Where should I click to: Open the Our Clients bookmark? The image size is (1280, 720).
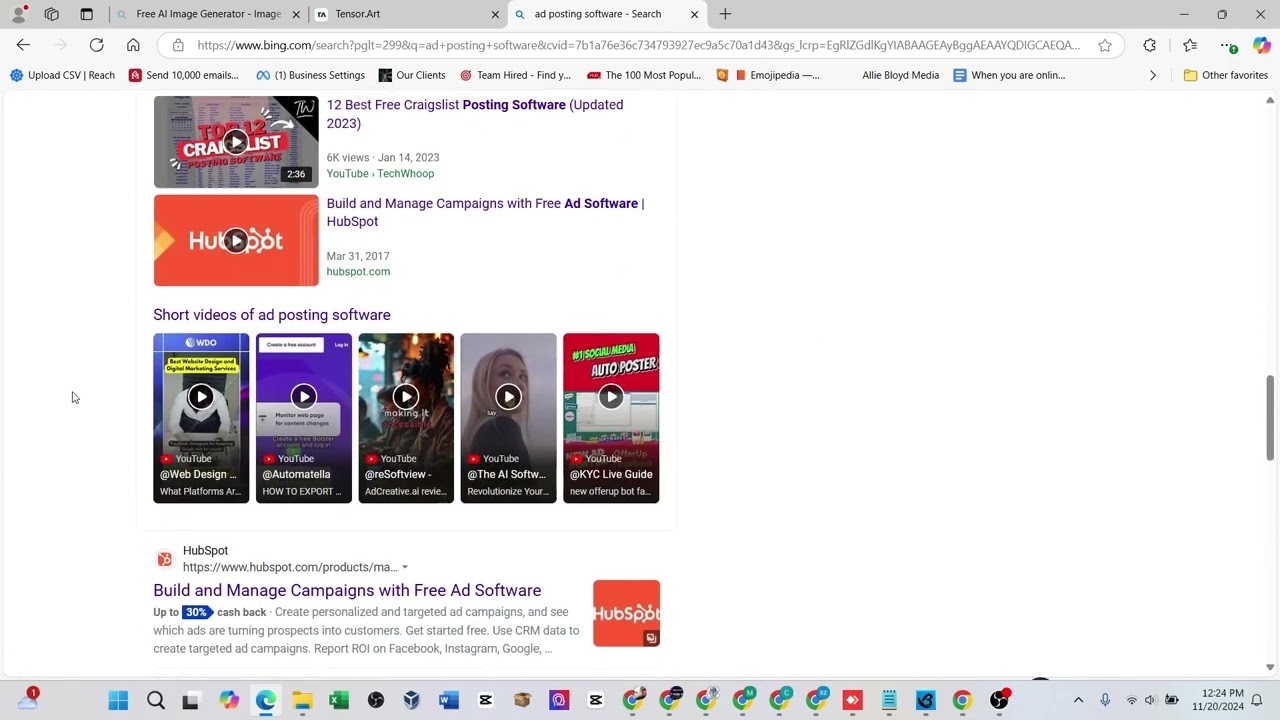click(x=412, y=75)
